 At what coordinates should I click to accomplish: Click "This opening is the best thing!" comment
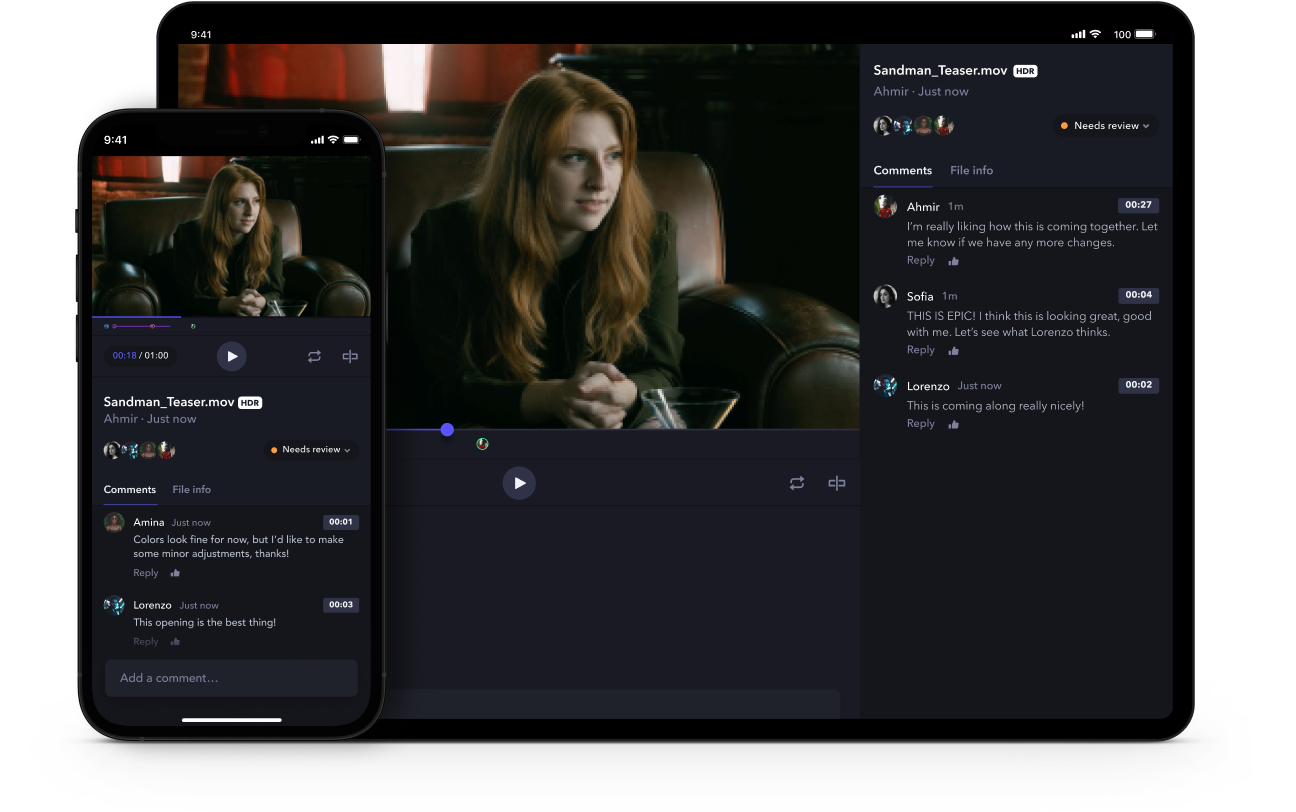click(204, 623)
